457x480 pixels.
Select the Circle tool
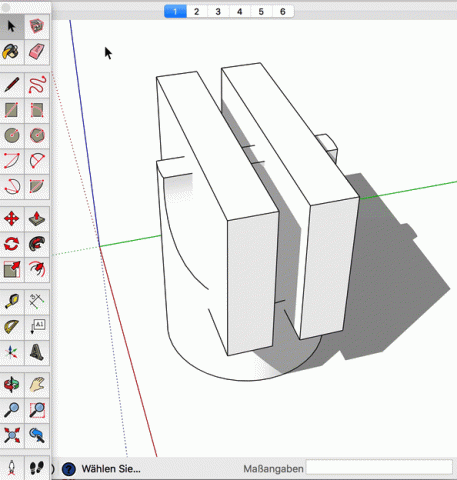pyautogui.click(x=12, y=136)
